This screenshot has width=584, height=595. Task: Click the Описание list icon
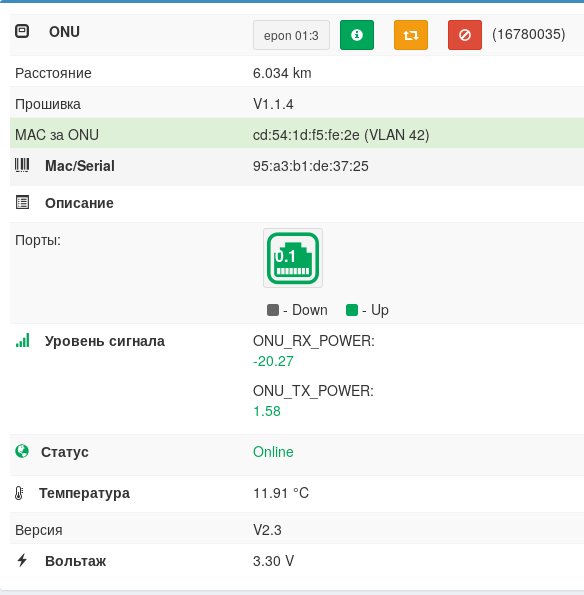[22, 202]
